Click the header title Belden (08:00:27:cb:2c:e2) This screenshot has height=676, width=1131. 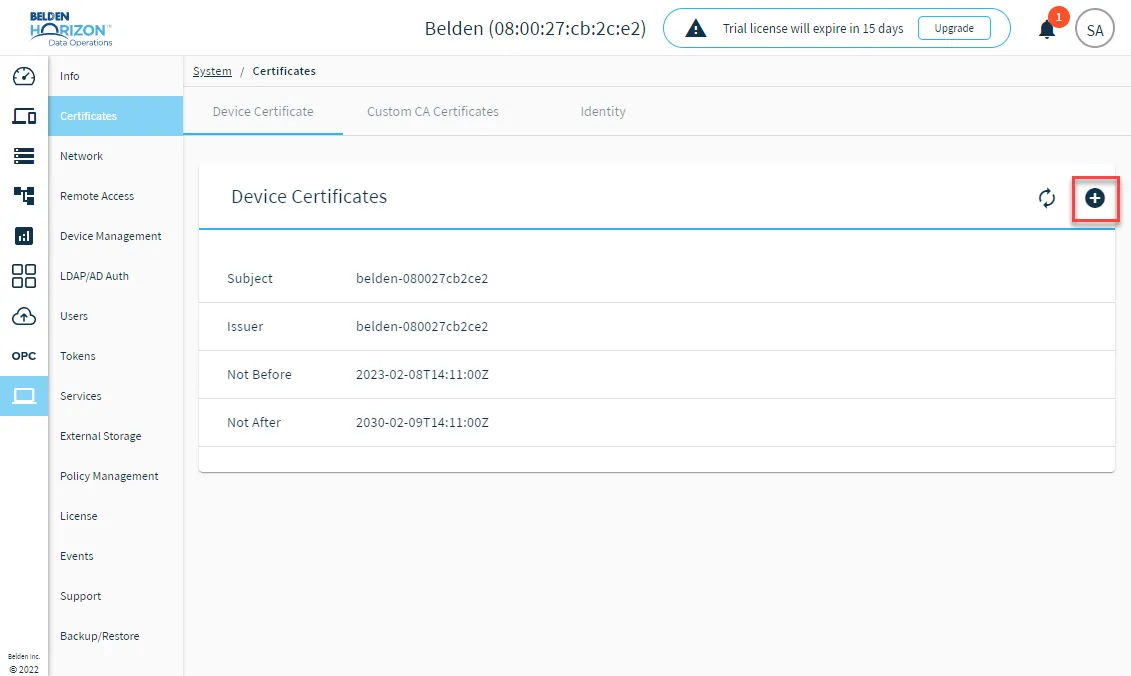click(535, 28)
